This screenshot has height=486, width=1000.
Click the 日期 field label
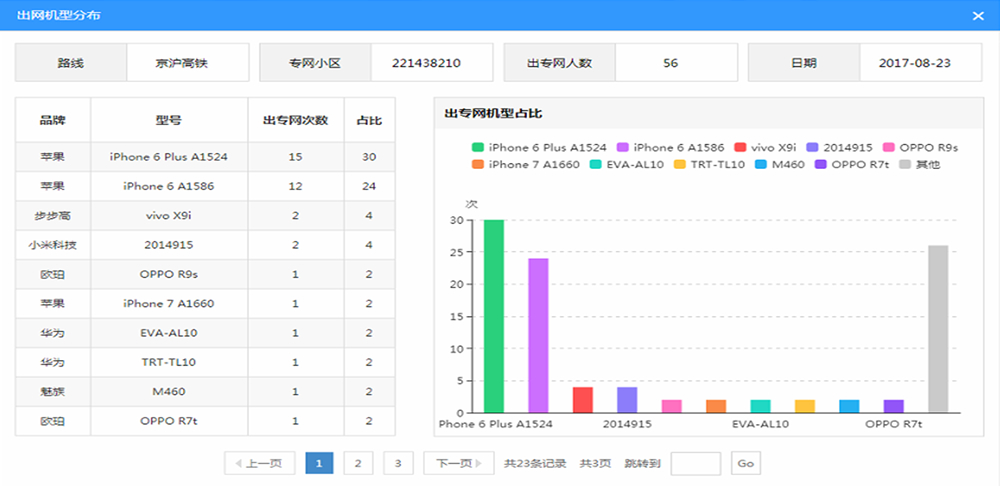coord(804,63)
